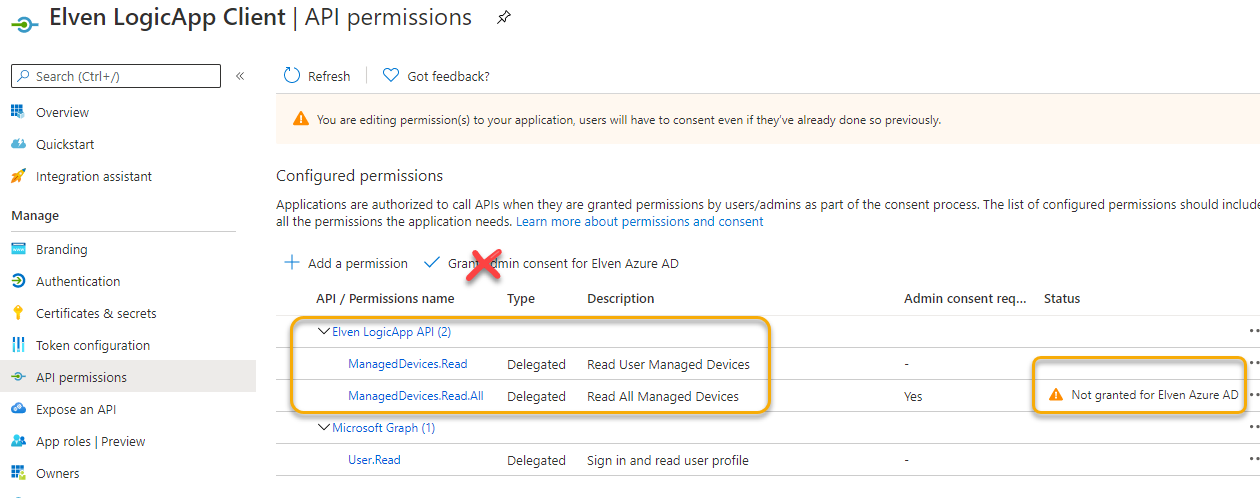Open the ManagedDevices.Read permission
Screen dimensions: 1260x498
point(408,364)
